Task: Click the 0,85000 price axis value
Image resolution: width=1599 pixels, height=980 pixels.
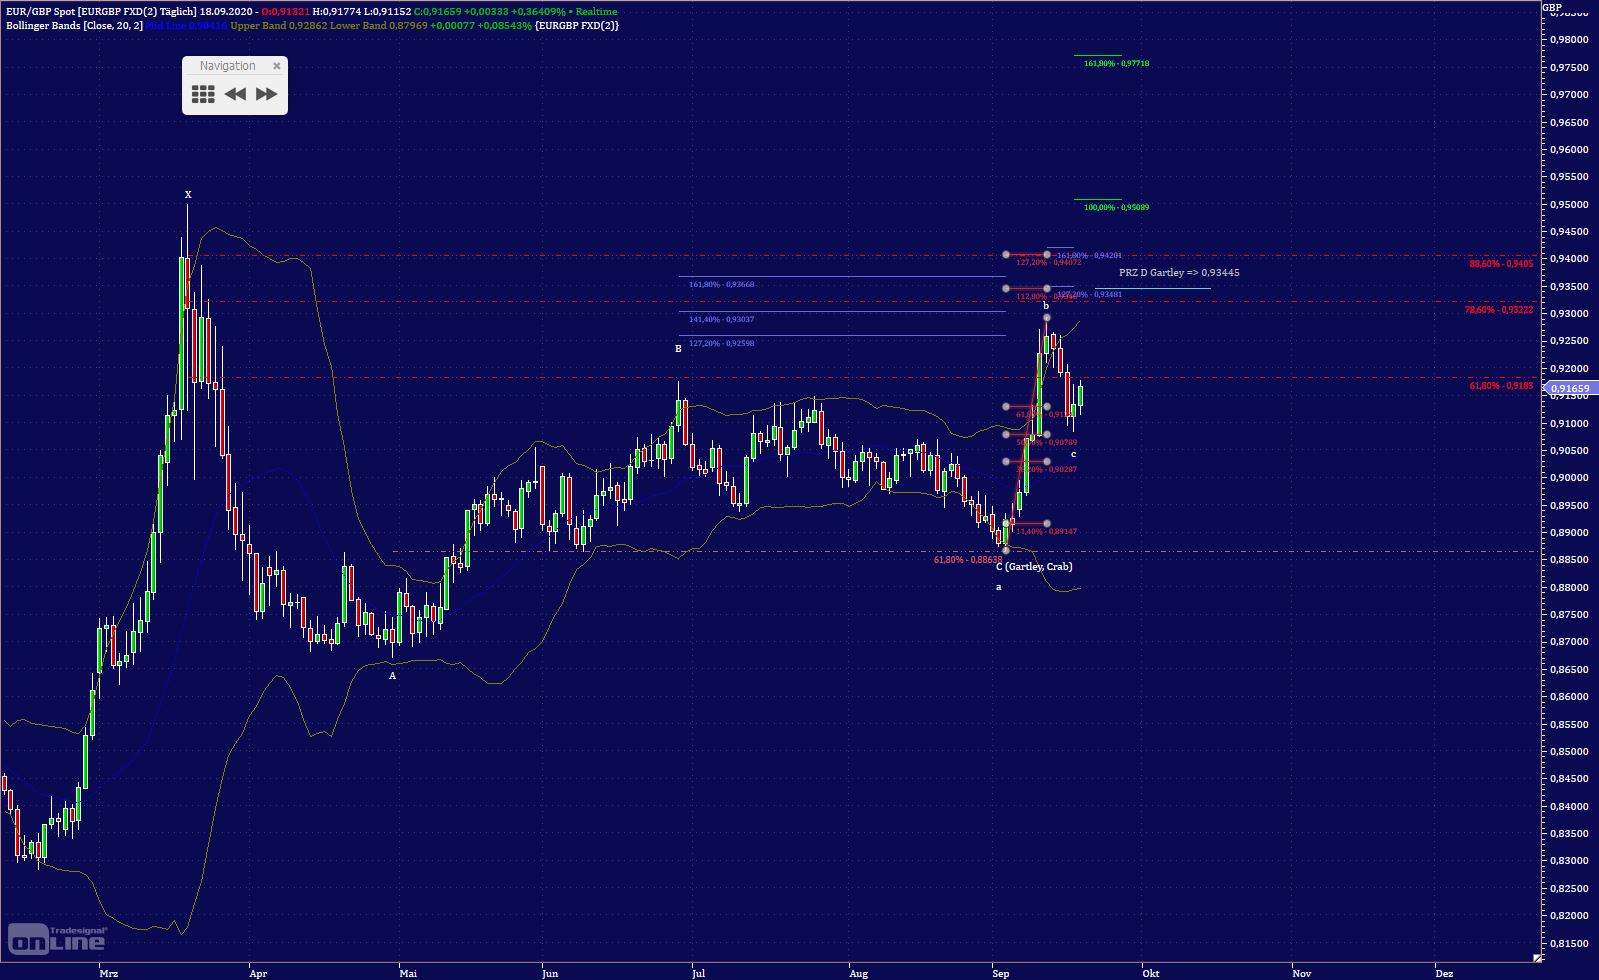Action: pos(1569,752)
